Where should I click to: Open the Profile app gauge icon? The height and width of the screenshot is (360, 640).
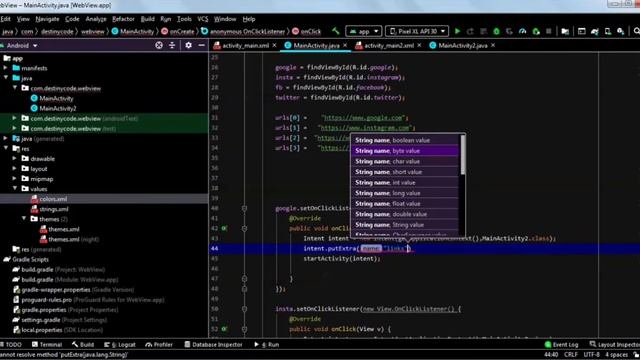point(522,31)
